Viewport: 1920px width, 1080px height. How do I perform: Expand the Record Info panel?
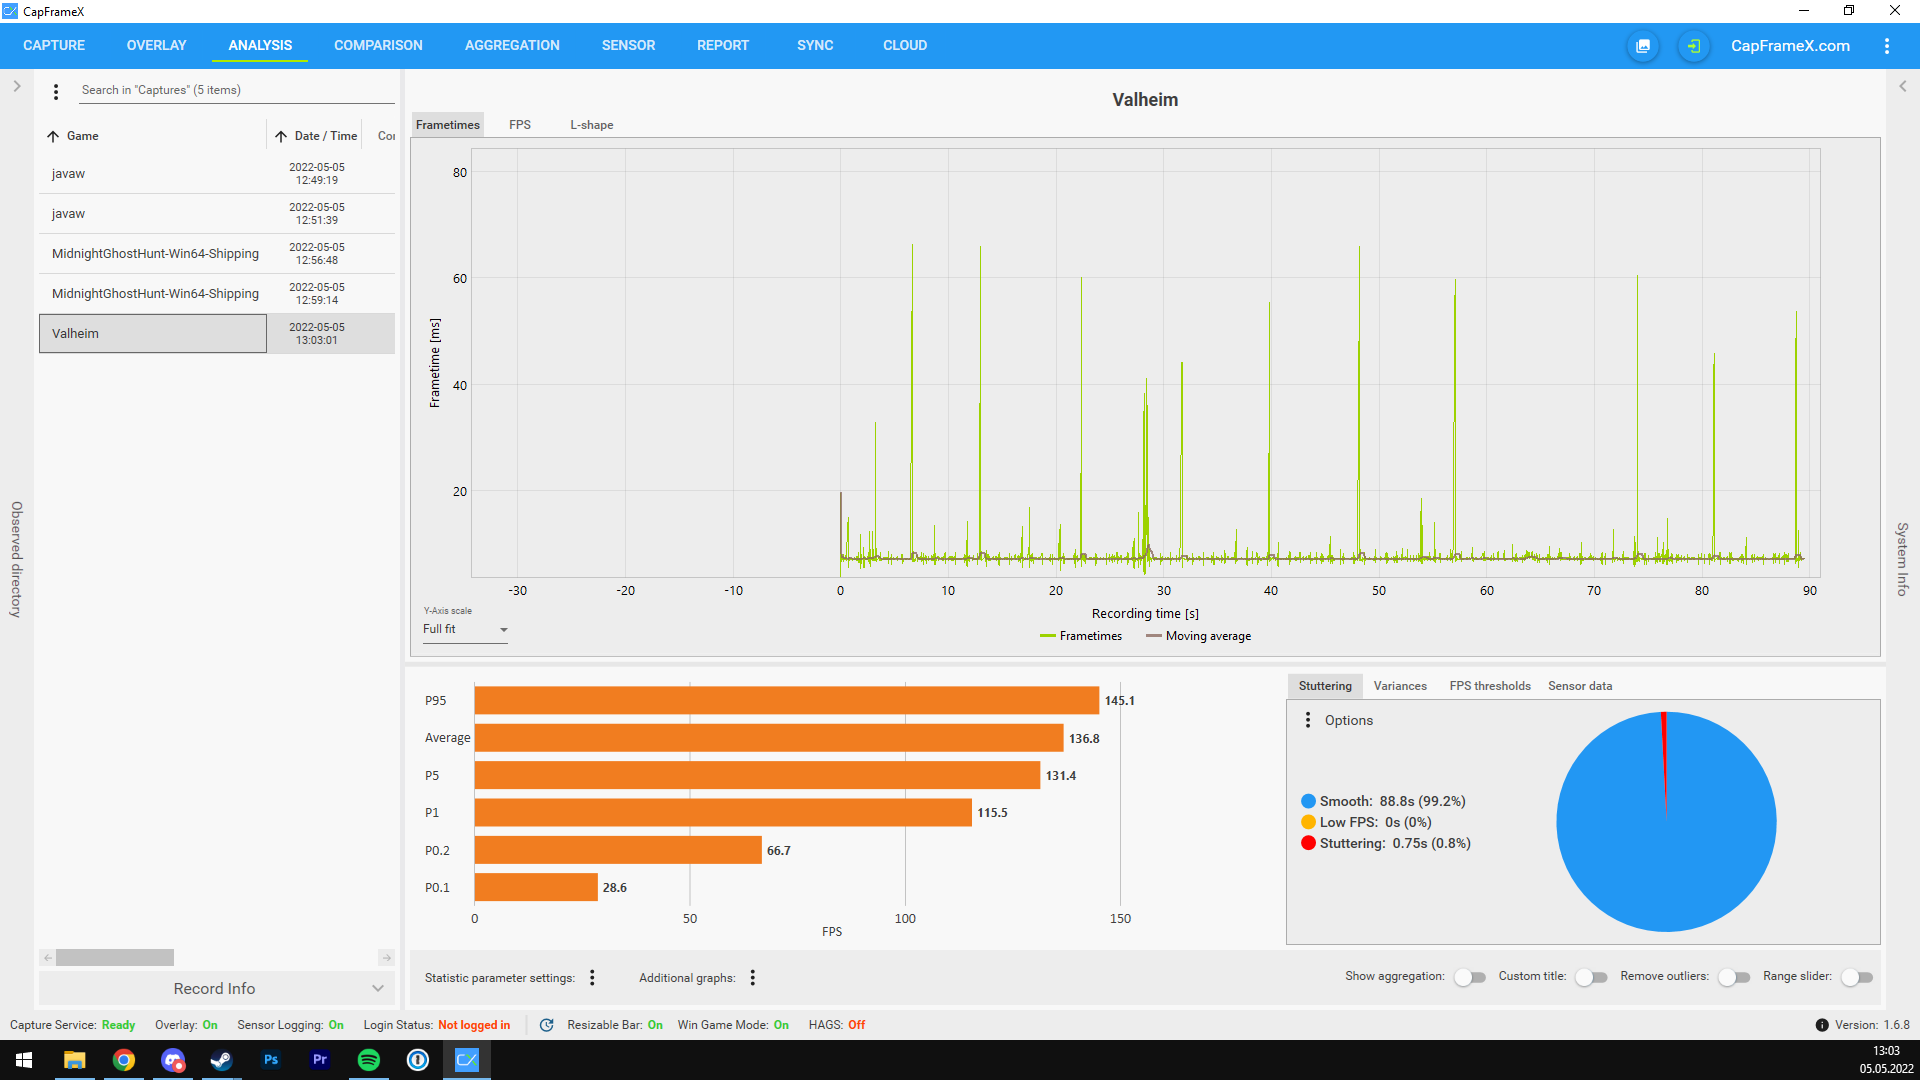216,988
